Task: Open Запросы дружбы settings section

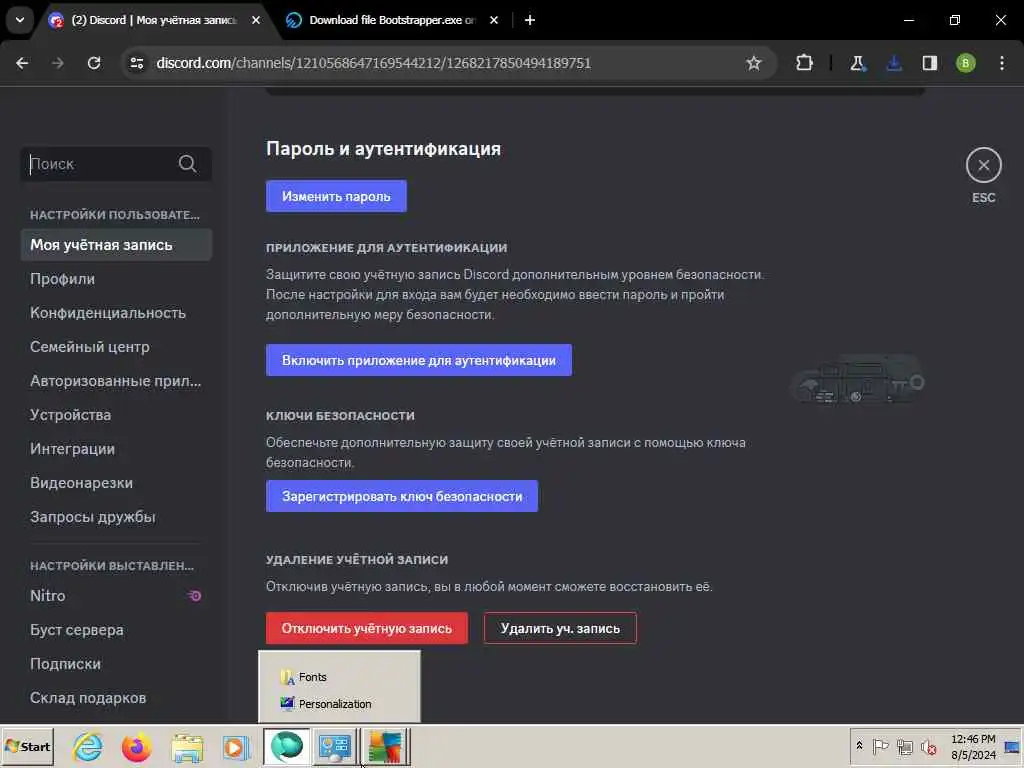Action: (116, 517)
